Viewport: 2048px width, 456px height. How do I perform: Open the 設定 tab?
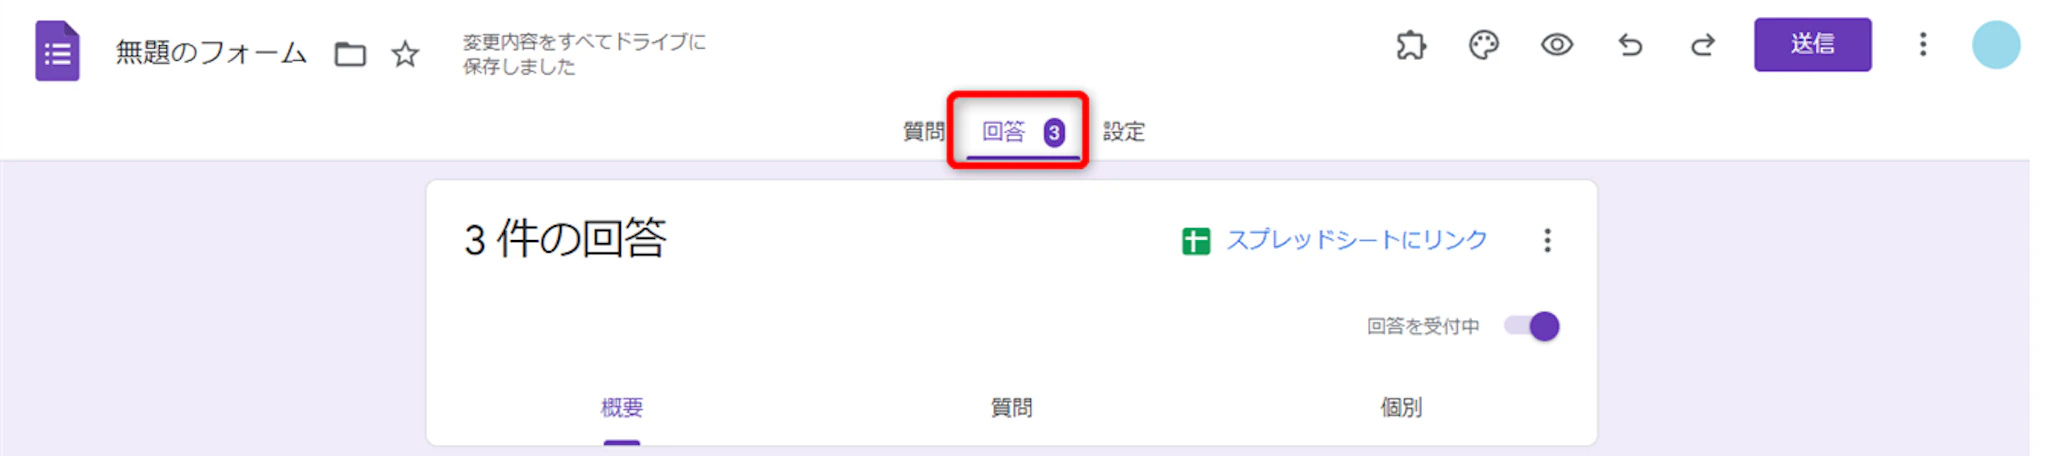click(x=1123, y=132)
